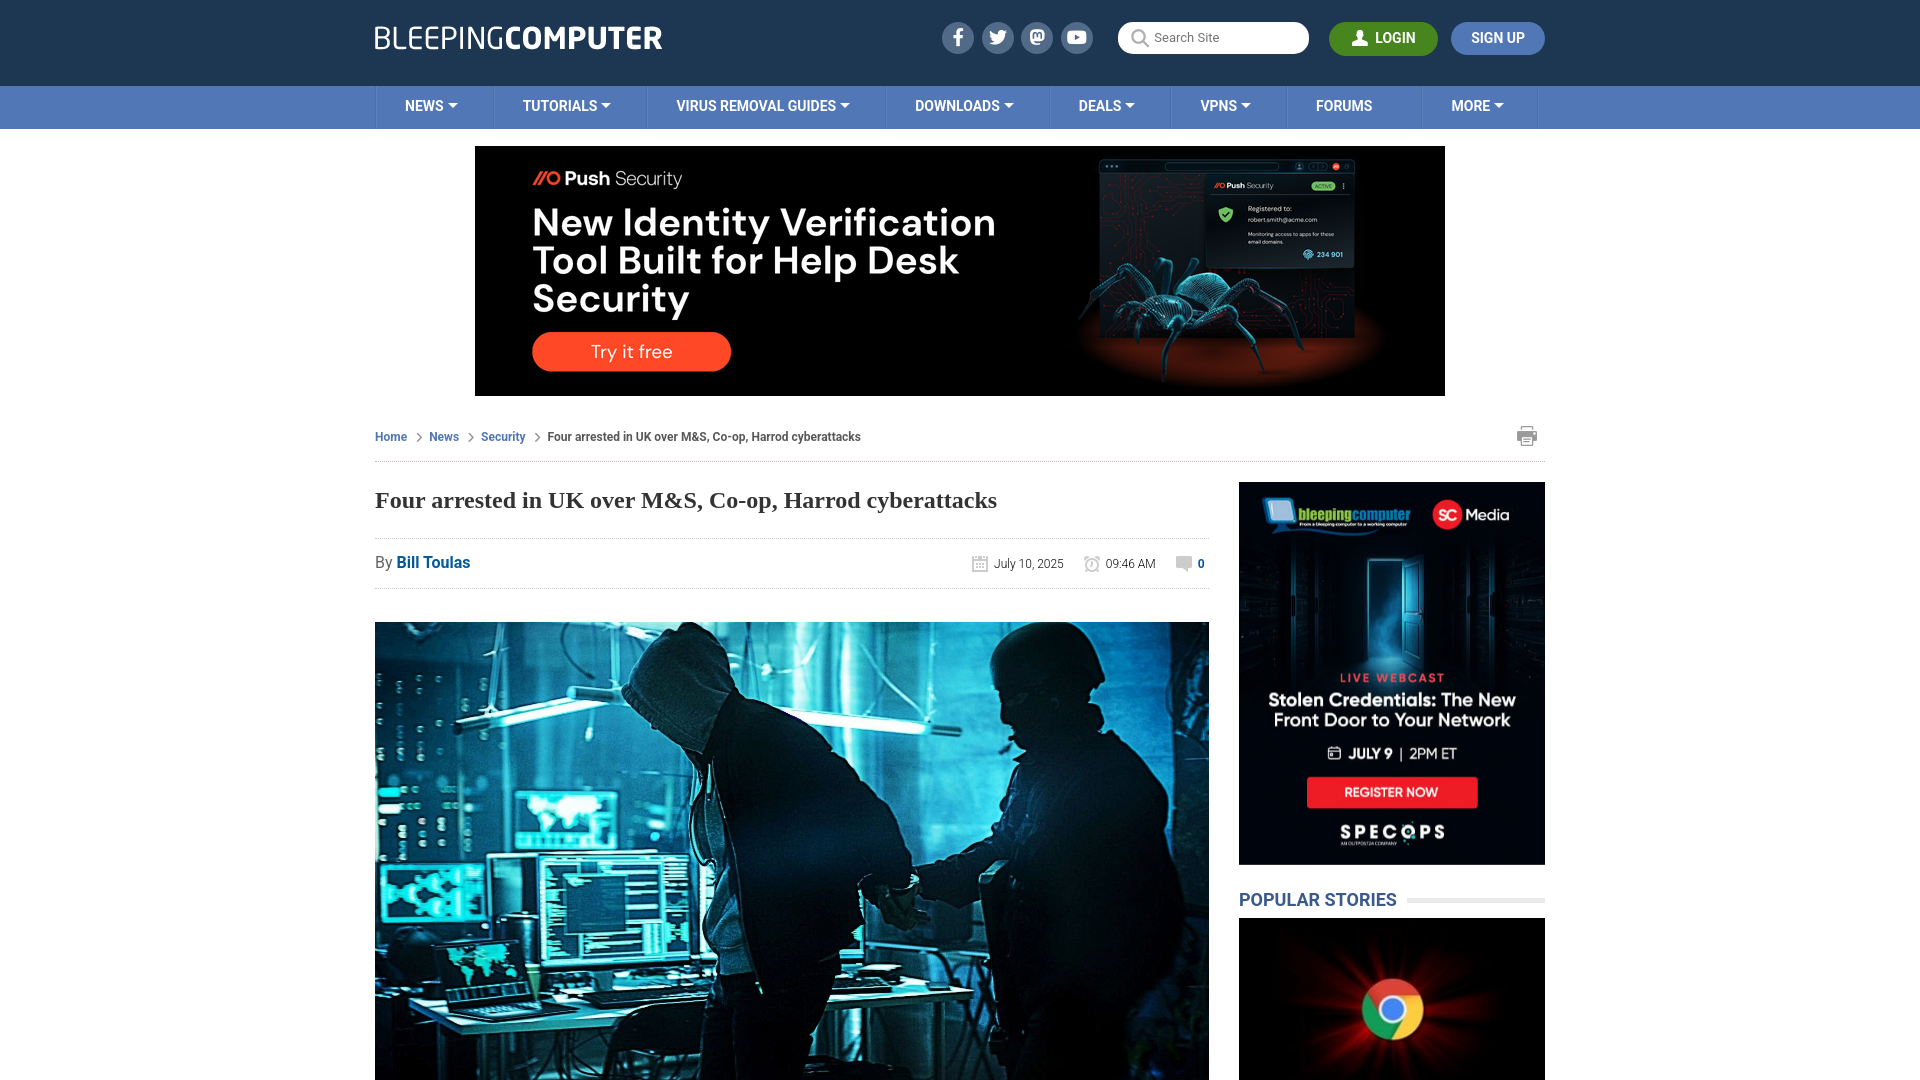Open BleepingComputer Mastodon profile icon

coord(1037,38)
